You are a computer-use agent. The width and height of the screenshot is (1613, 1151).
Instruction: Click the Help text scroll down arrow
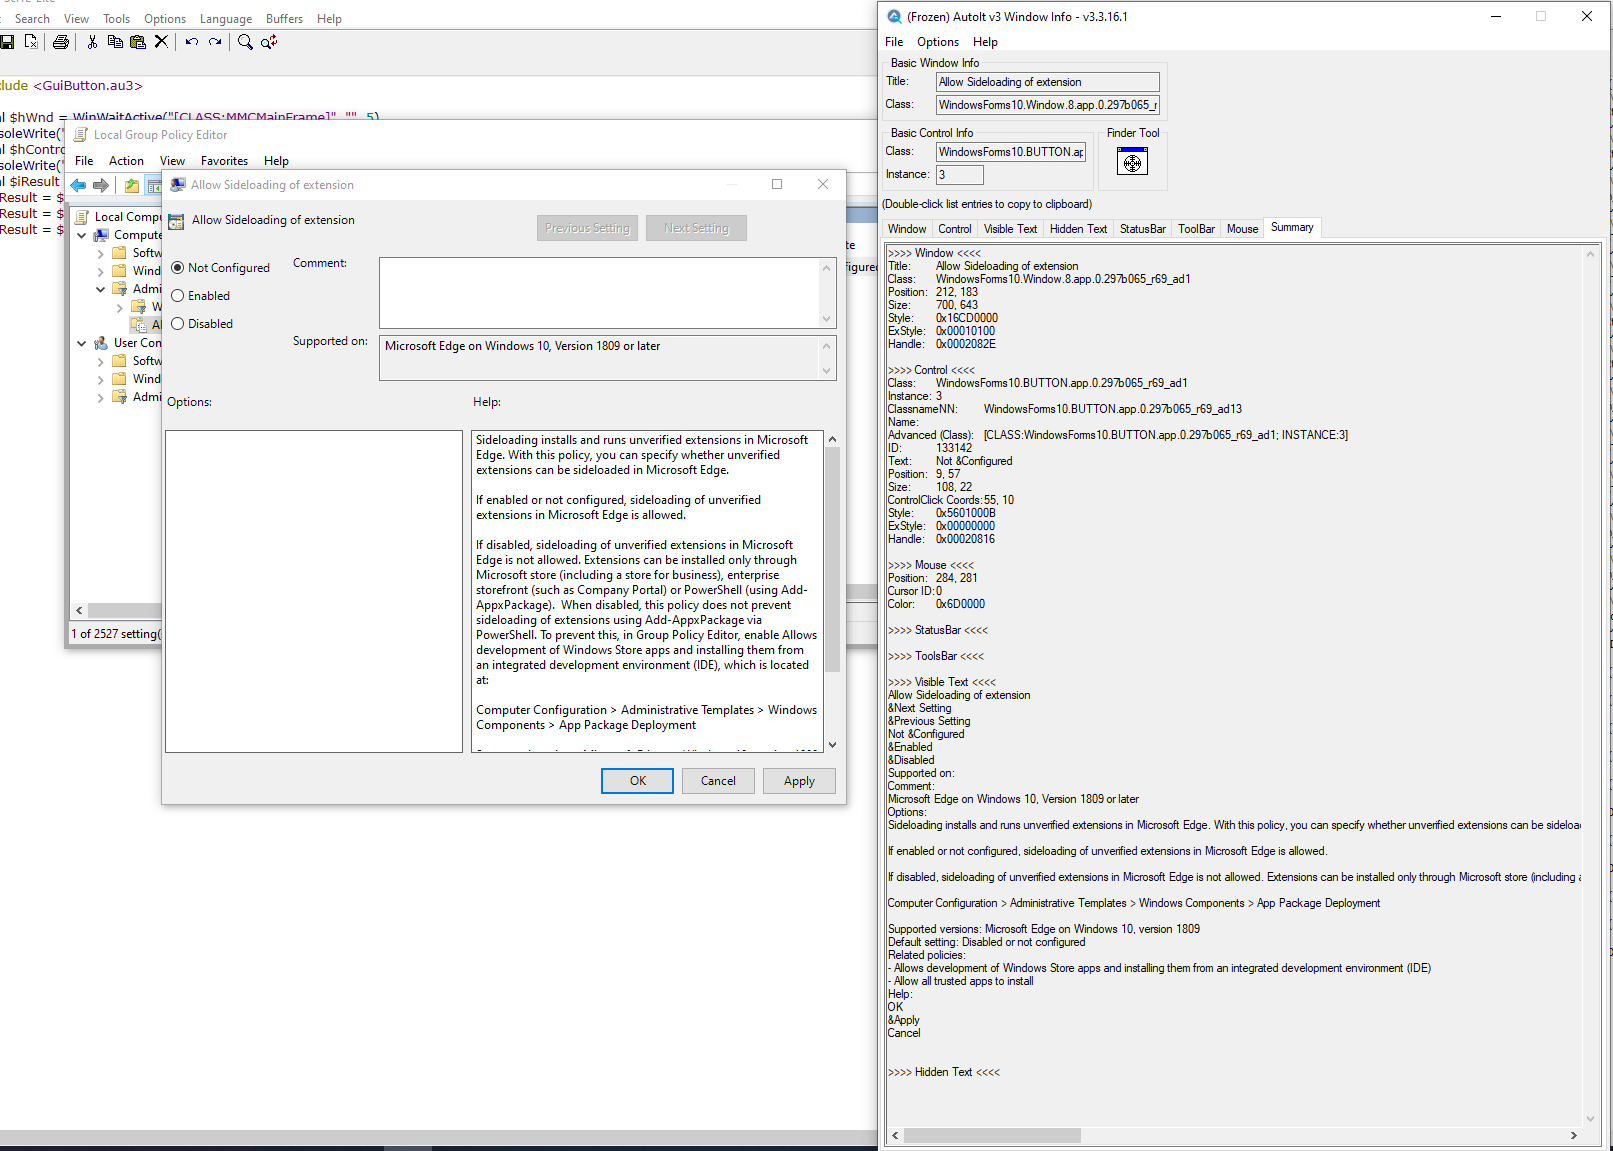pos(832,745)
